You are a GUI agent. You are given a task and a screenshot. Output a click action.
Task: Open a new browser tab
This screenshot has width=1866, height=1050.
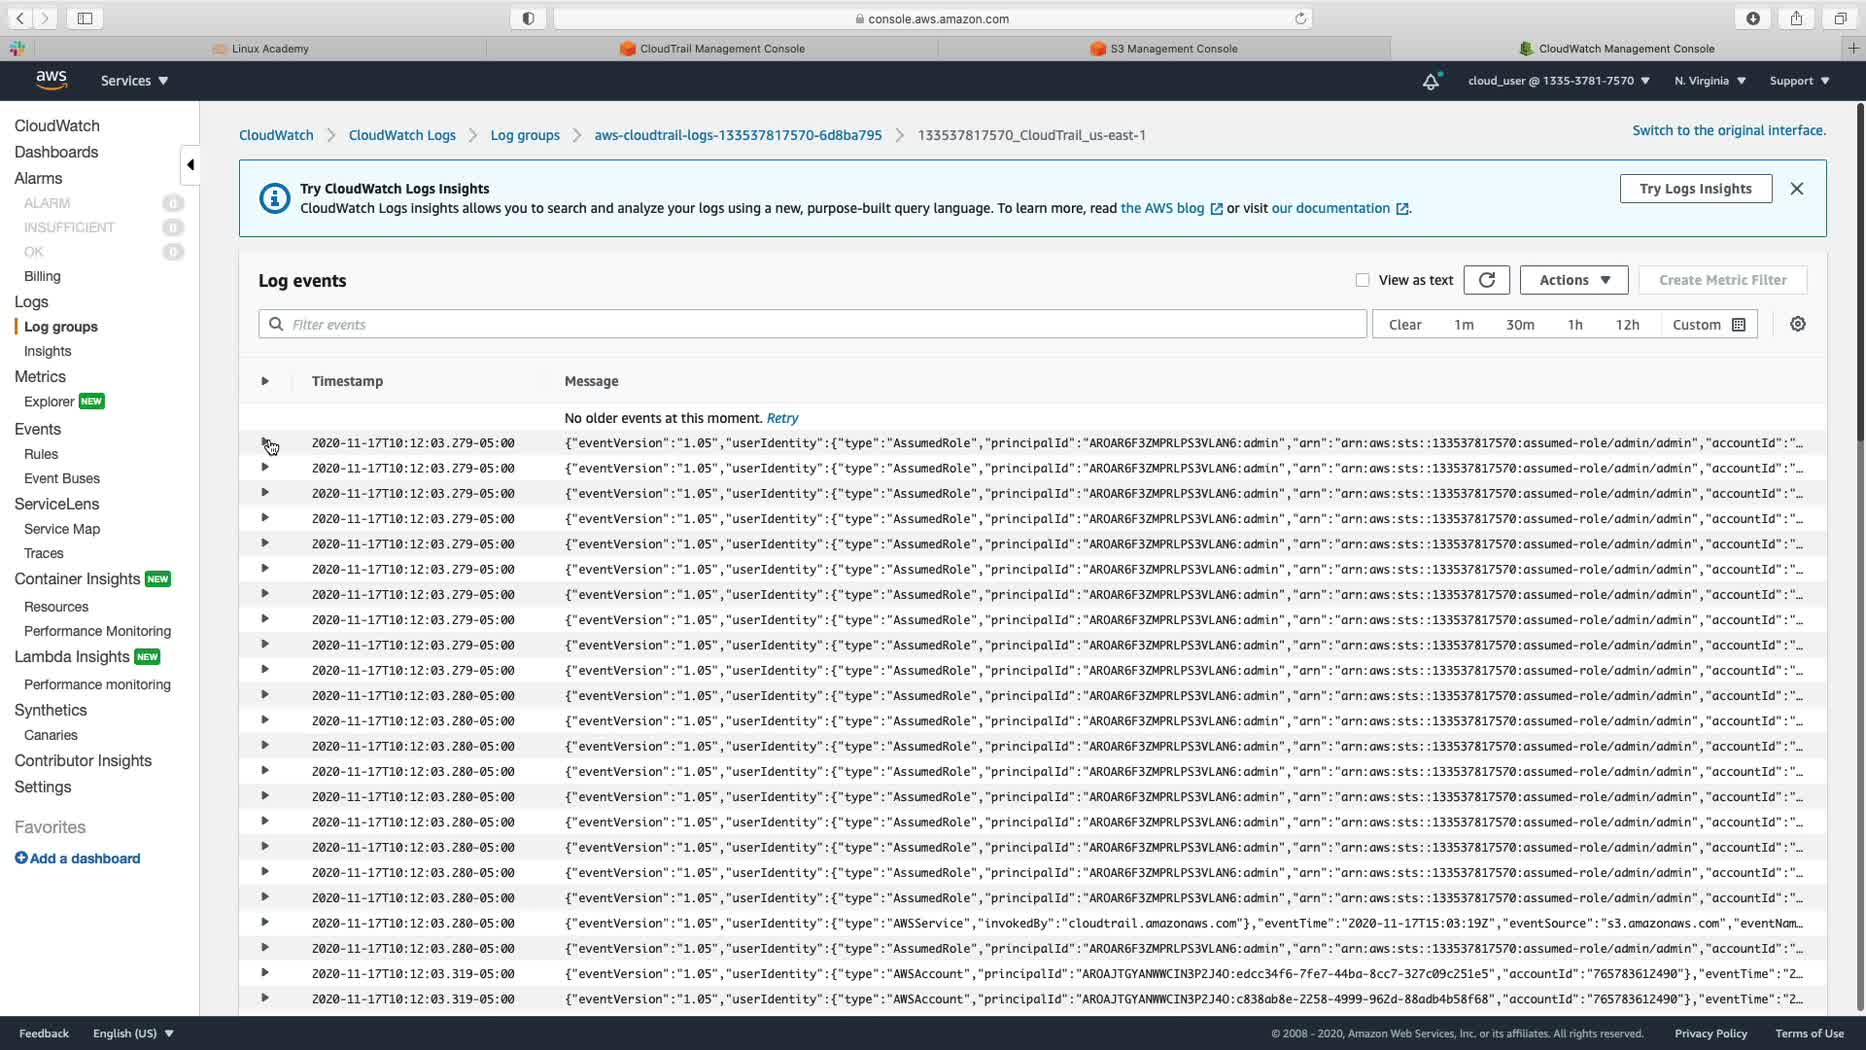1853,48
